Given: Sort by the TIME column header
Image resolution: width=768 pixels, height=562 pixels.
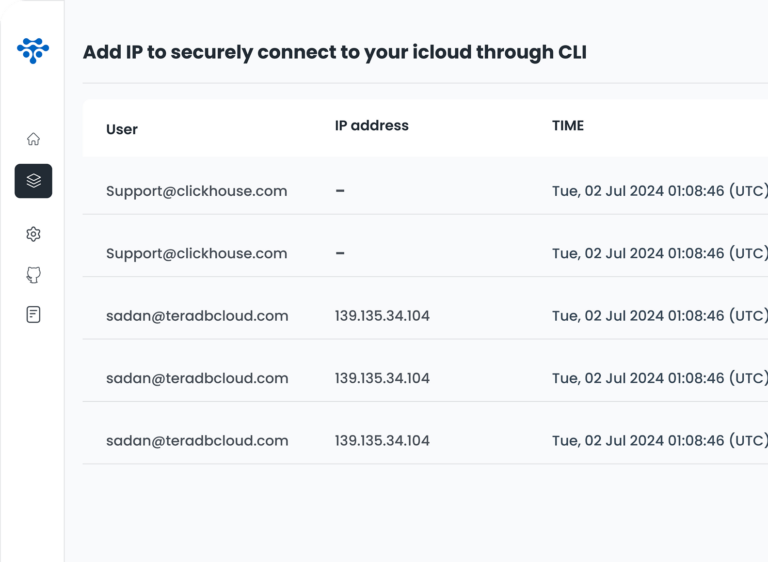Looking at the screenshot, I should pos(567,126).
